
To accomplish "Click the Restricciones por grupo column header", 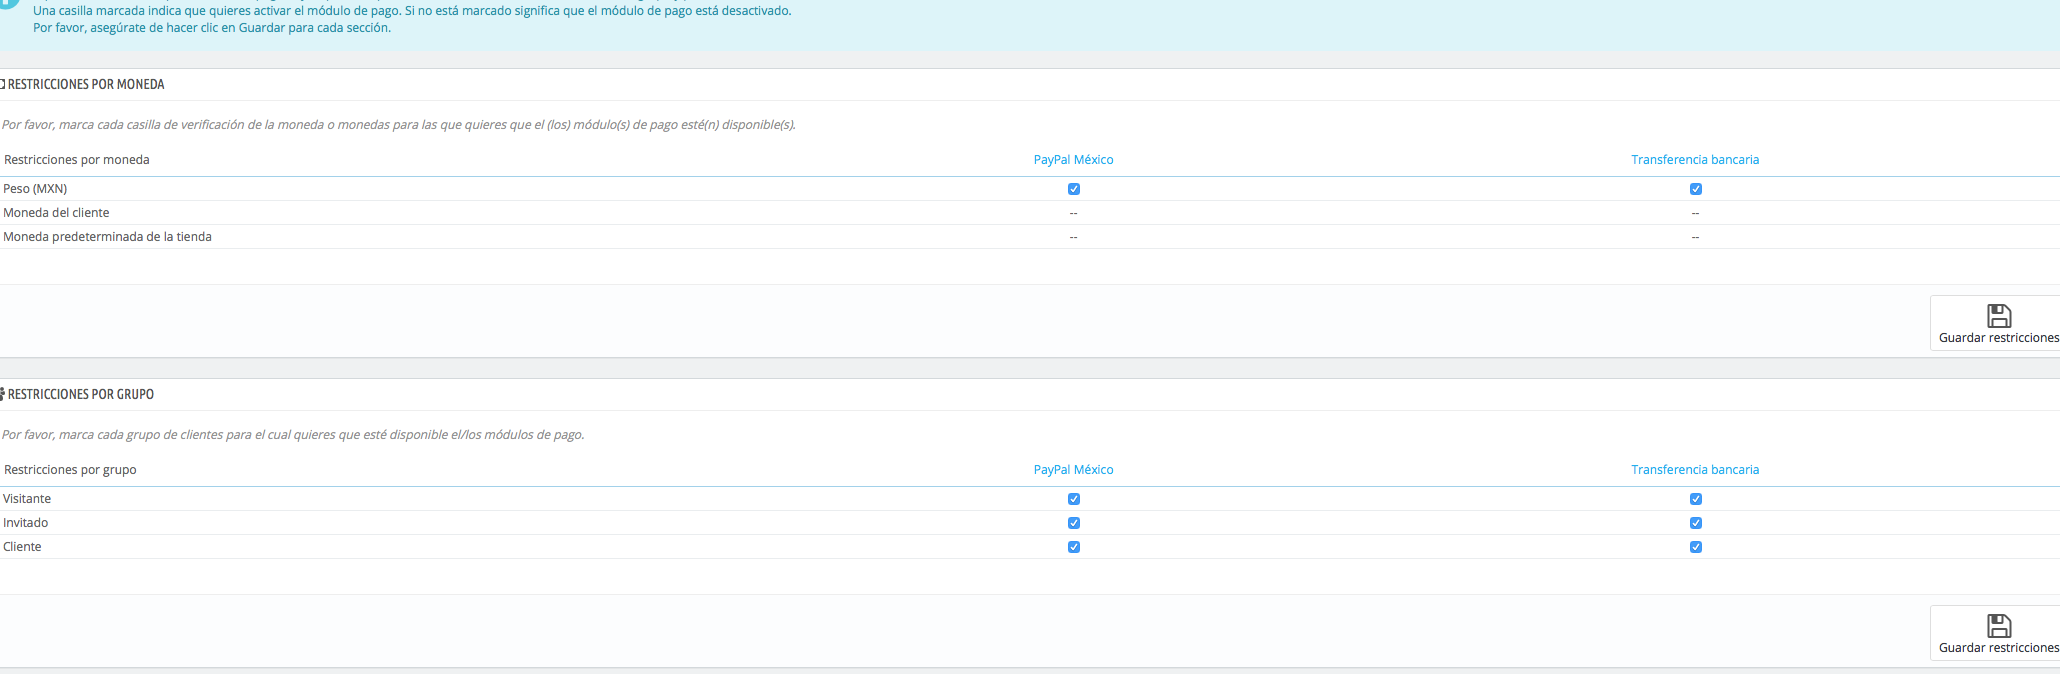I will click(x=70, y=470).
